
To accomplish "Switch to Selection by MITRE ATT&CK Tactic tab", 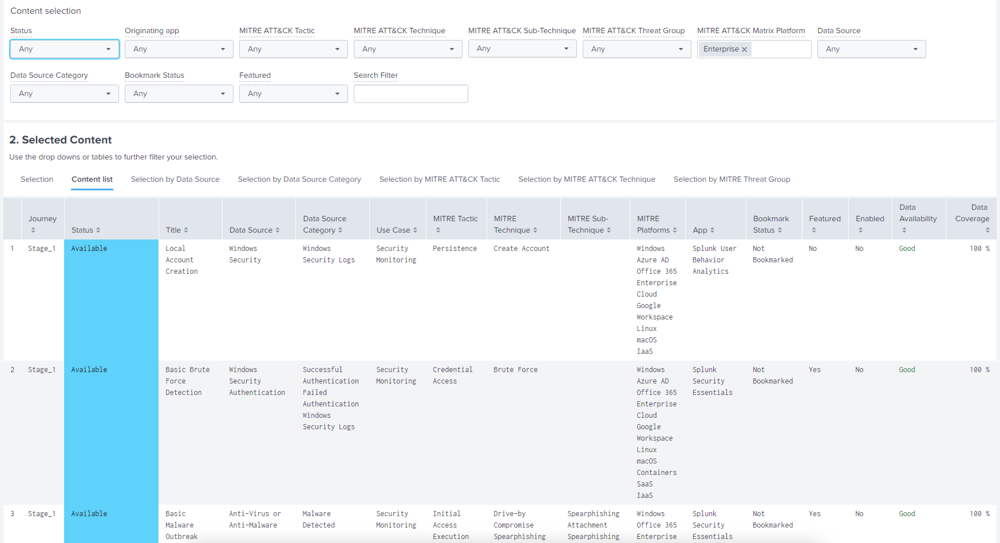I will point(439,179).
